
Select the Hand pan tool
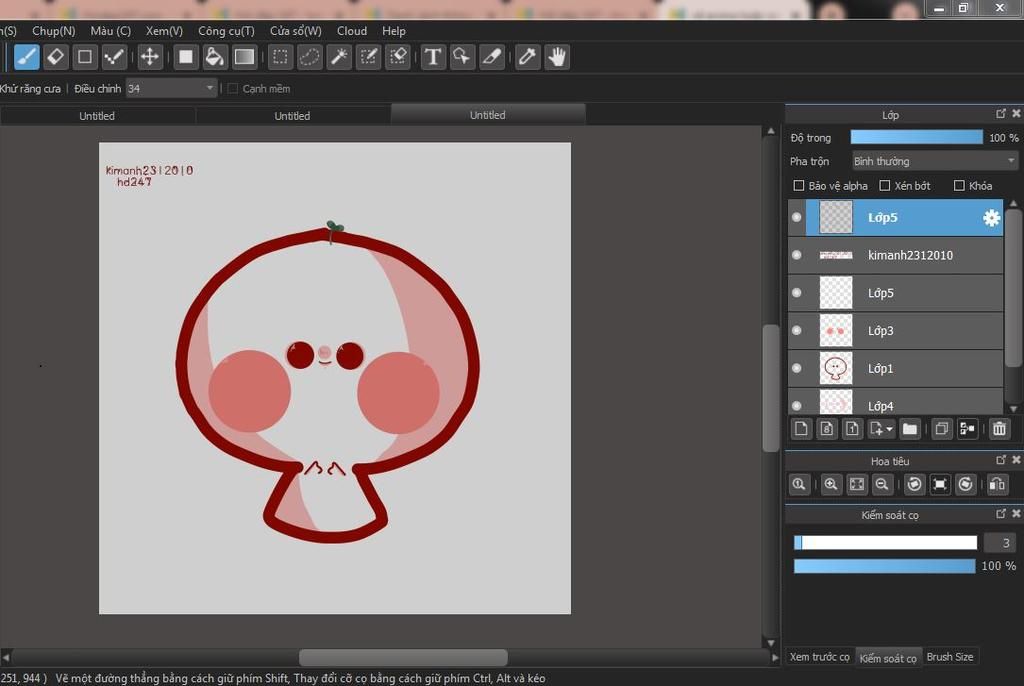pyautogui.click(x=556, y=57)
